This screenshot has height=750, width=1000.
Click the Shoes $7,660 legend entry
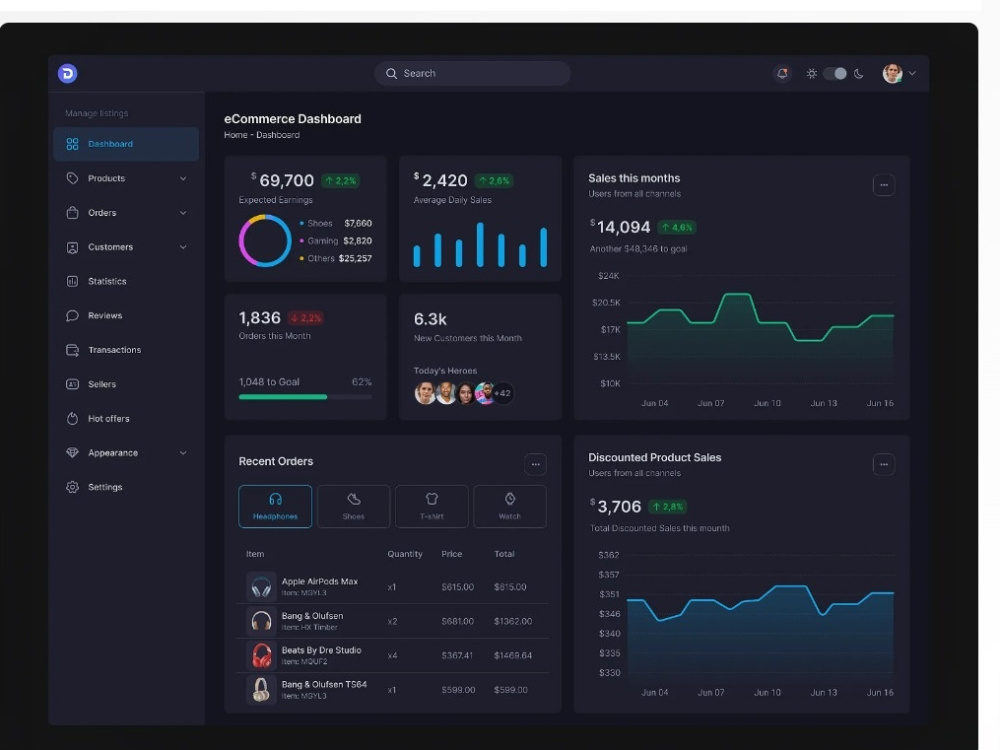[x=335, y=223]
